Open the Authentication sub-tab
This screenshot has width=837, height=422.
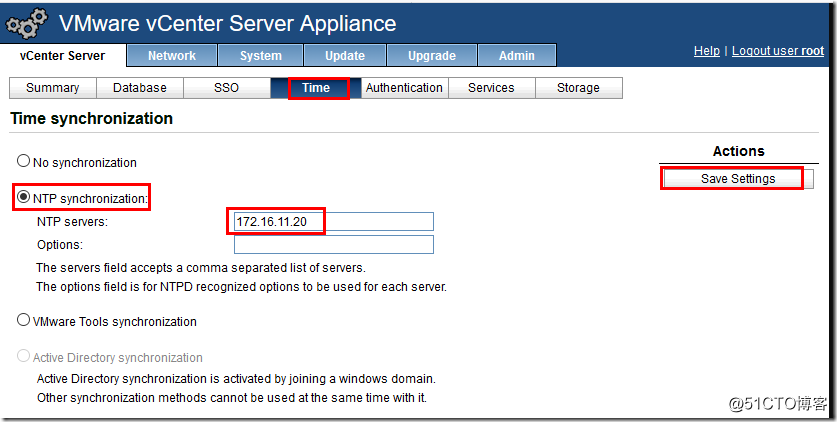404,88
